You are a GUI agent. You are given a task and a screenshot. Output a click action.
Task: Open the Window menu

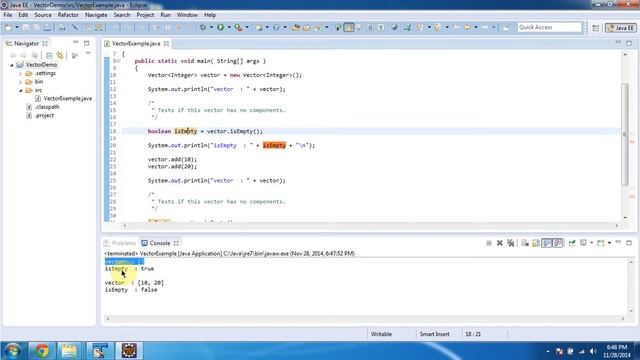[187, 15]
